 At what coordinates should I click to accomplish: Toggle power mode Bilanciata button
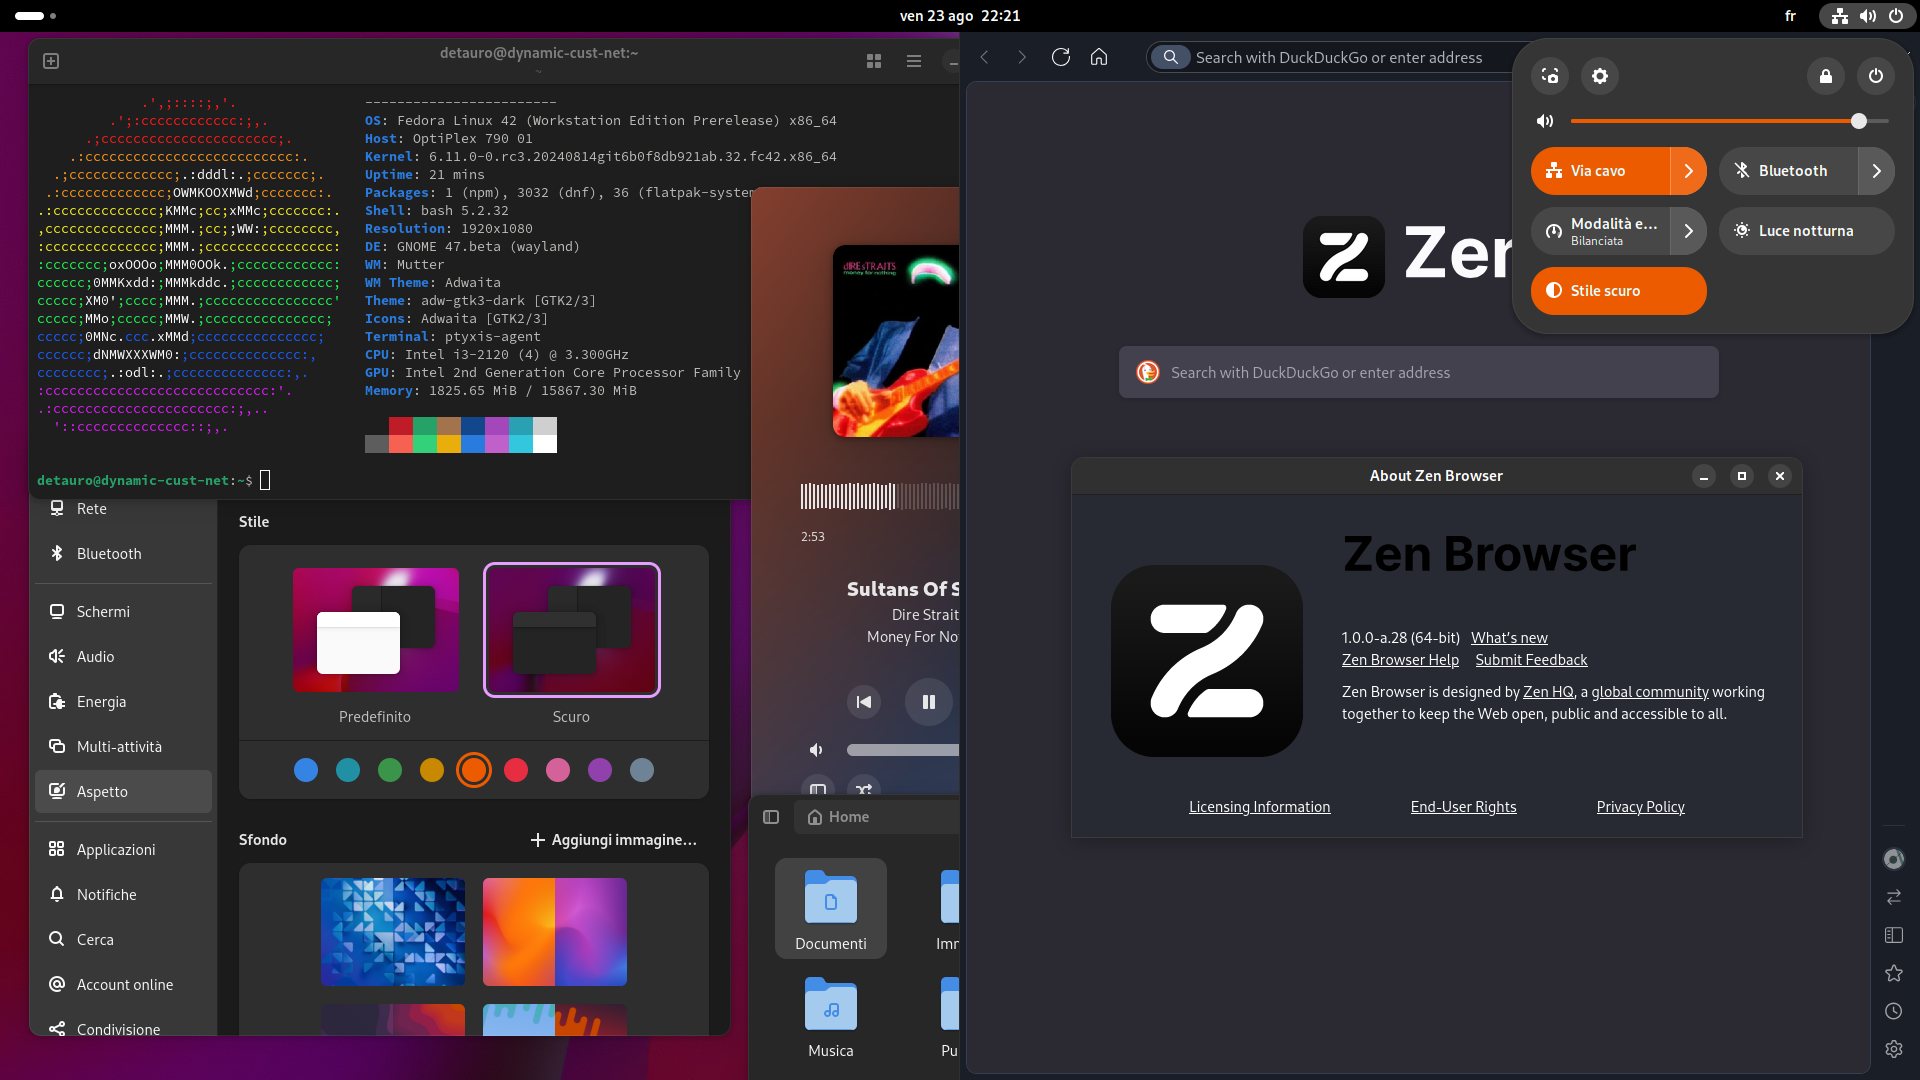[x=1600, y=231]
